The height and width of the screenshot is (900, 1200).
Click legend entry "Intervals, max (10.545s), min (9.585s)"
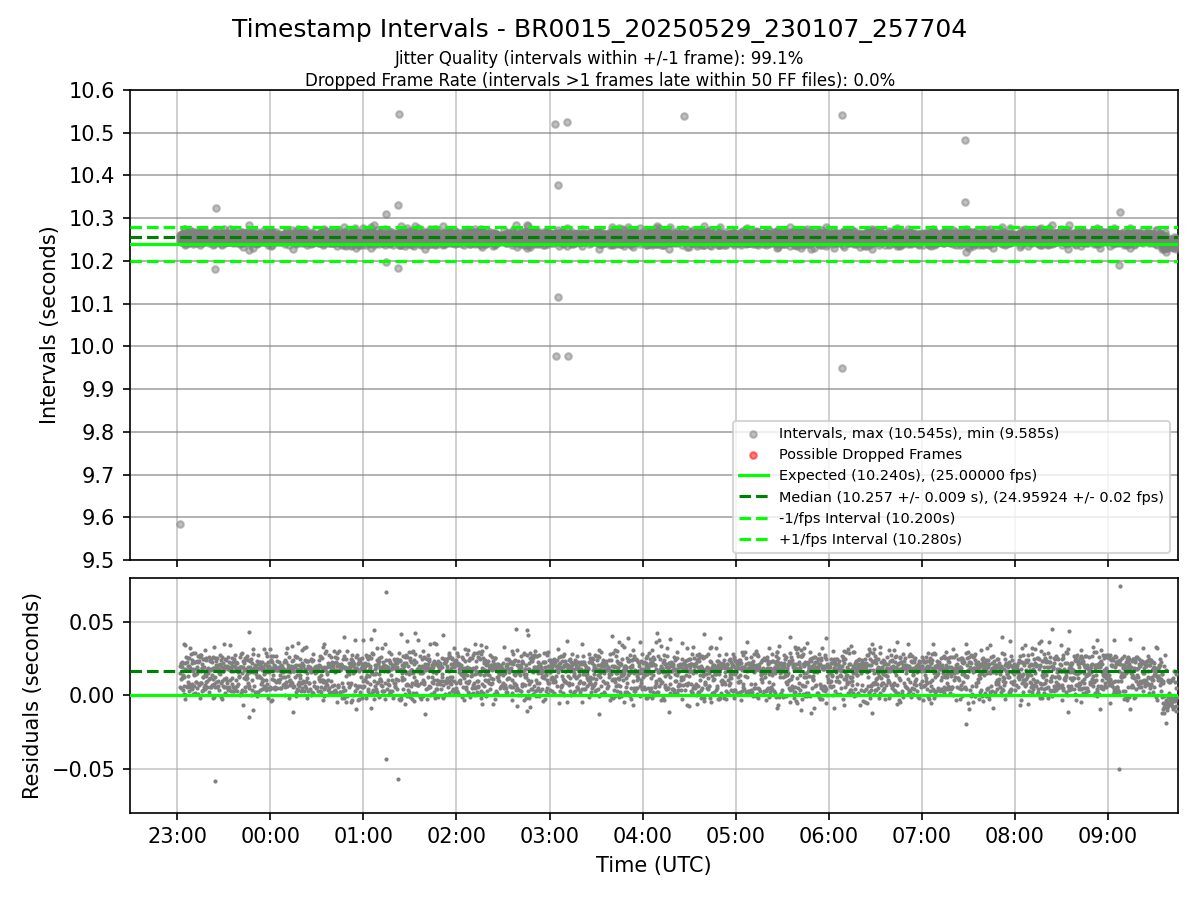click(919, 433)
